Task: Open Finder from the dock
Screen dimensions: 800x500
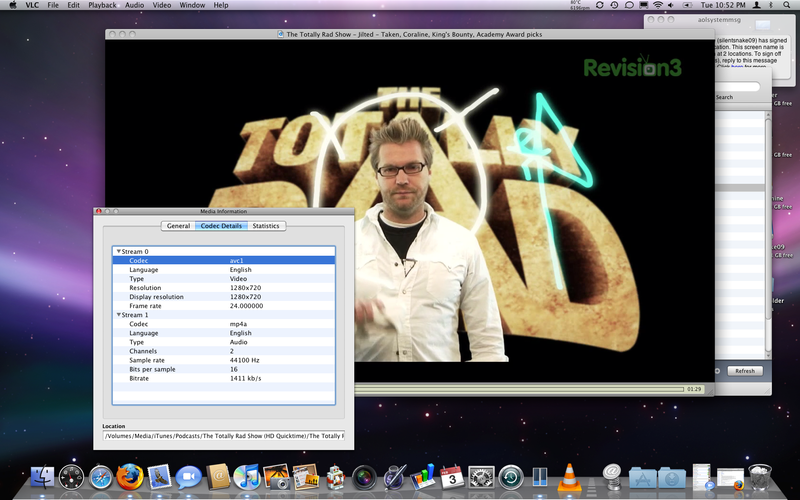Action: [42, 477]
